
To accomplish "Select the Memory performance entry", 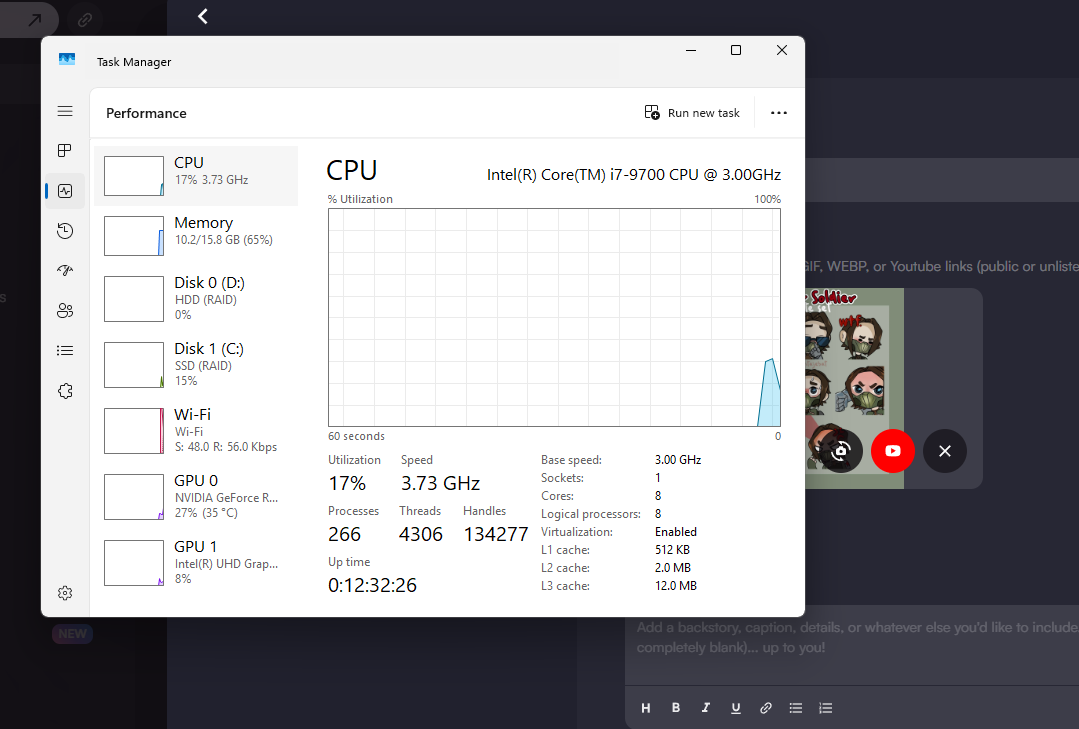I will tap(196, 235).
